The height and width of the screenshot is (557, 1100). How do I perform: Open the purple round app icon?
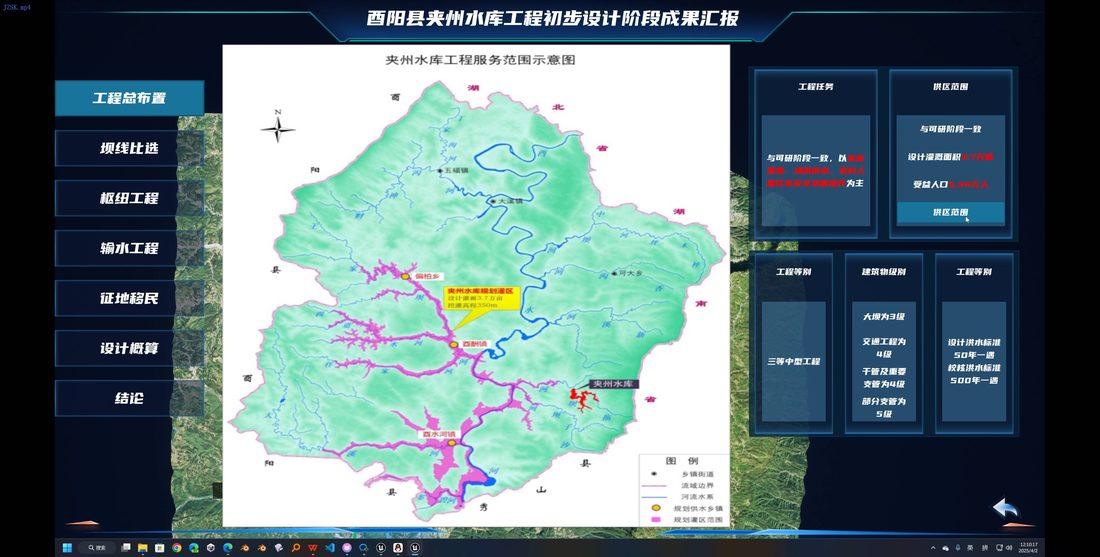pos(347,548)
